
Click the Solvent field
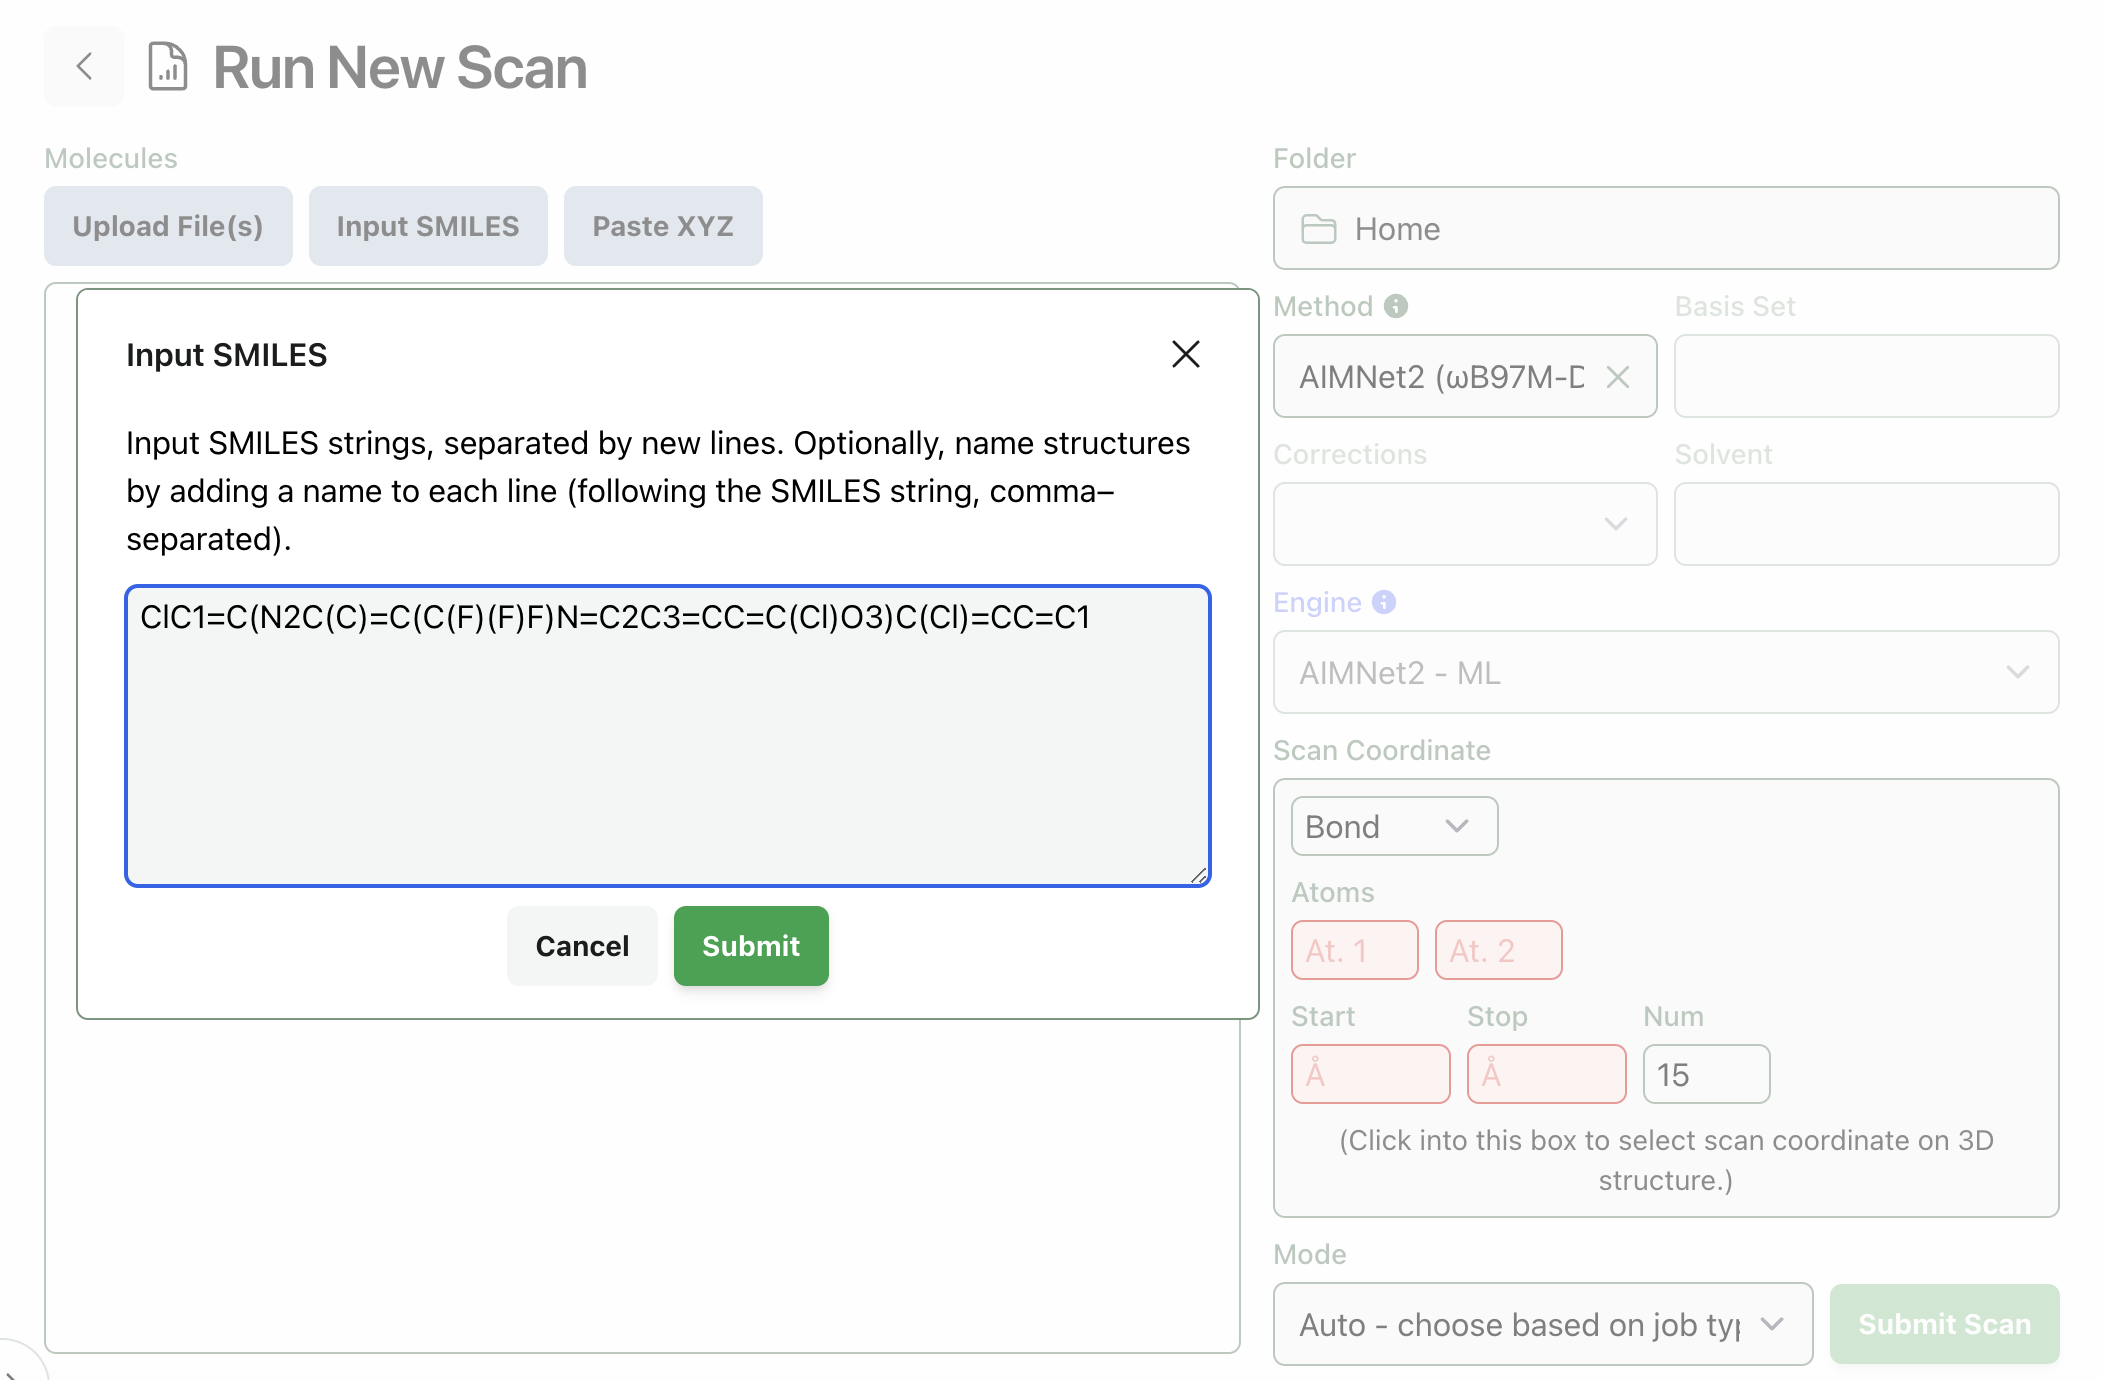1866,524
